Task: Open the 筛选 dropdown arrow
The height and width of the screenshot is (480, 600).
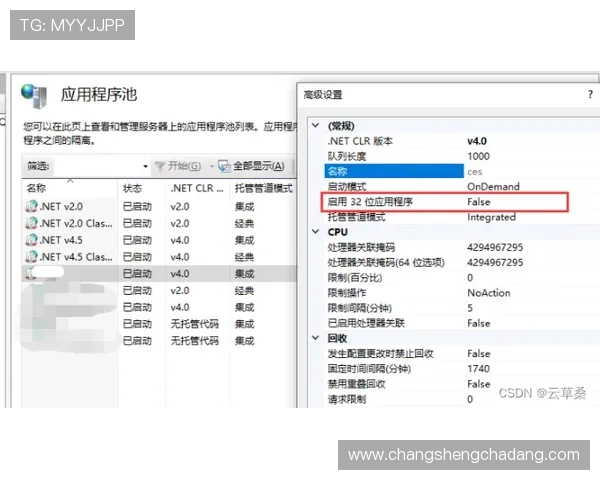Action: point(145,166)
